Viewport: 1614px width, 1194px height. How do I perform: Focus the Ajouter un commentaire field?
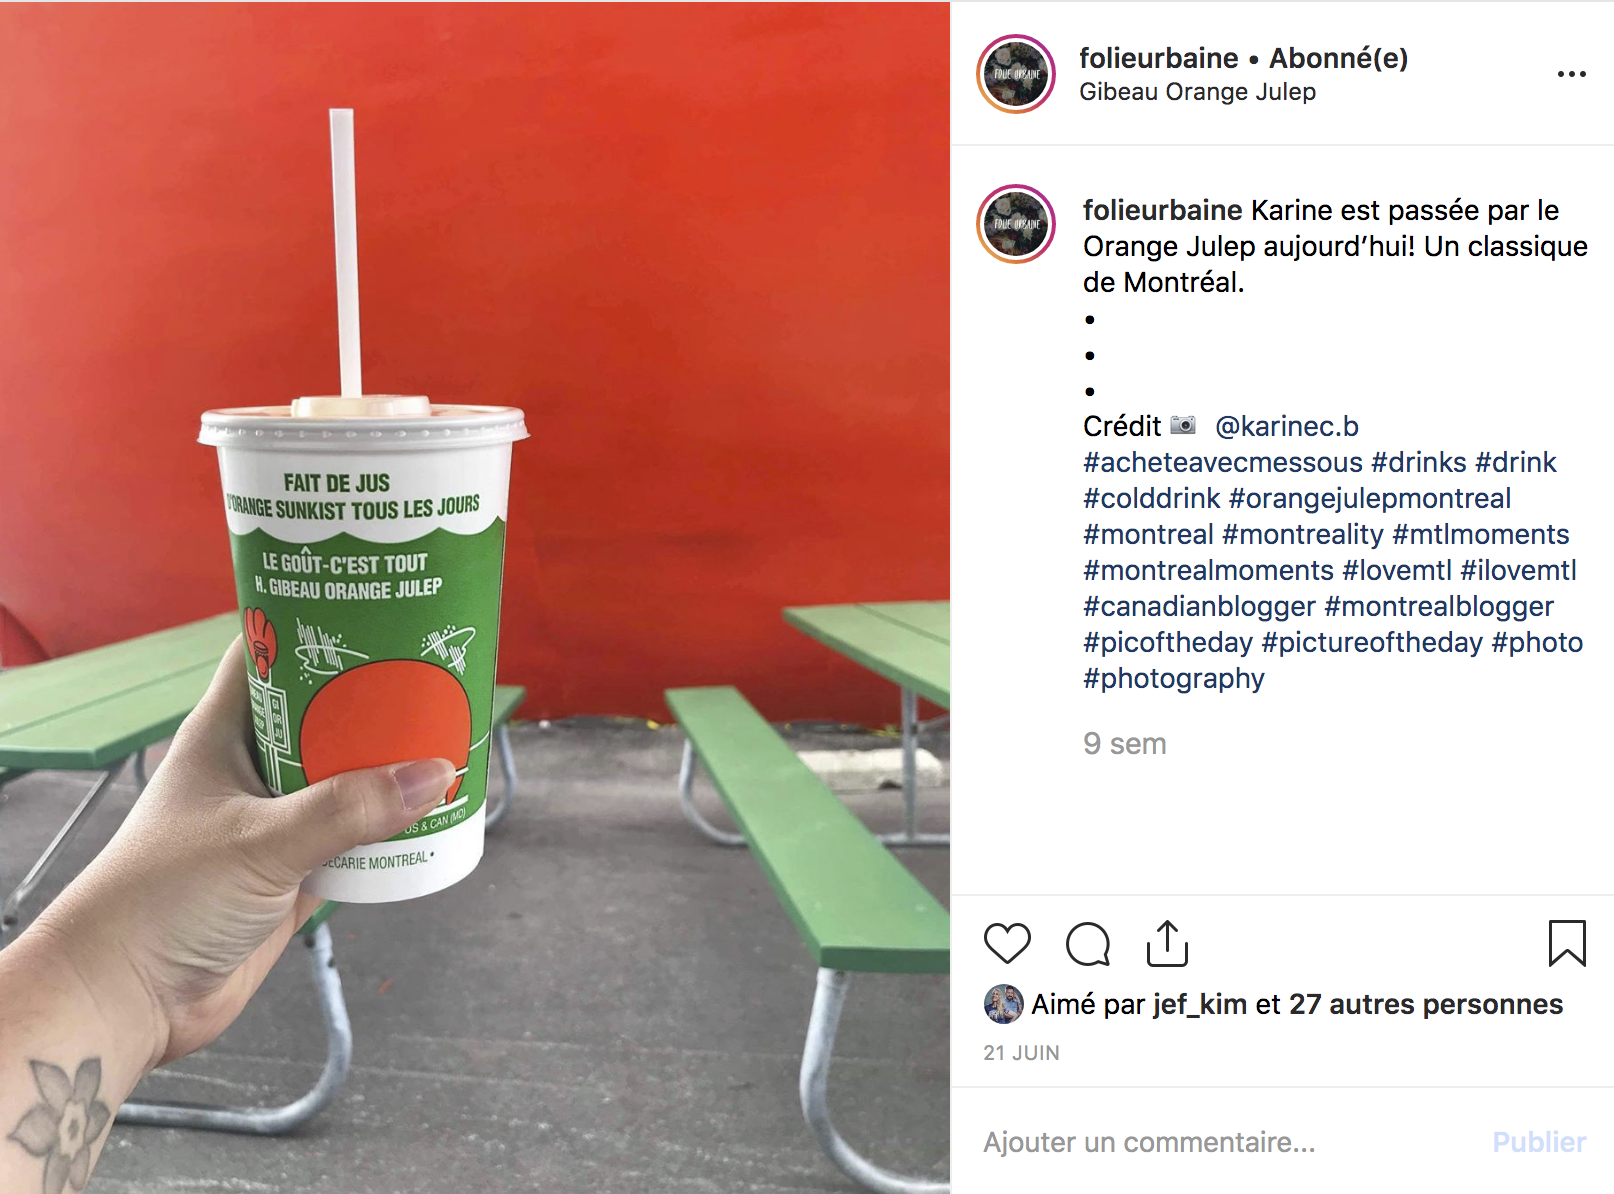click(x=1230, y=1142)
